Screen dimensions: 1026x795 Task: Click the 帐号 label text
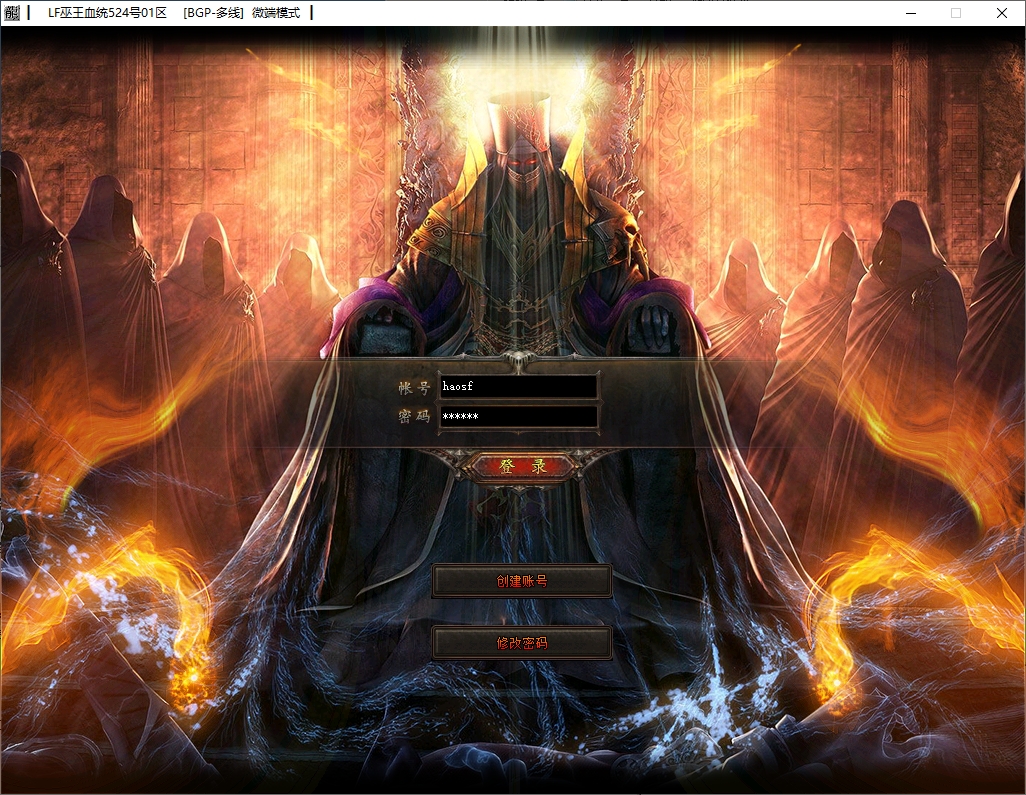412,388
